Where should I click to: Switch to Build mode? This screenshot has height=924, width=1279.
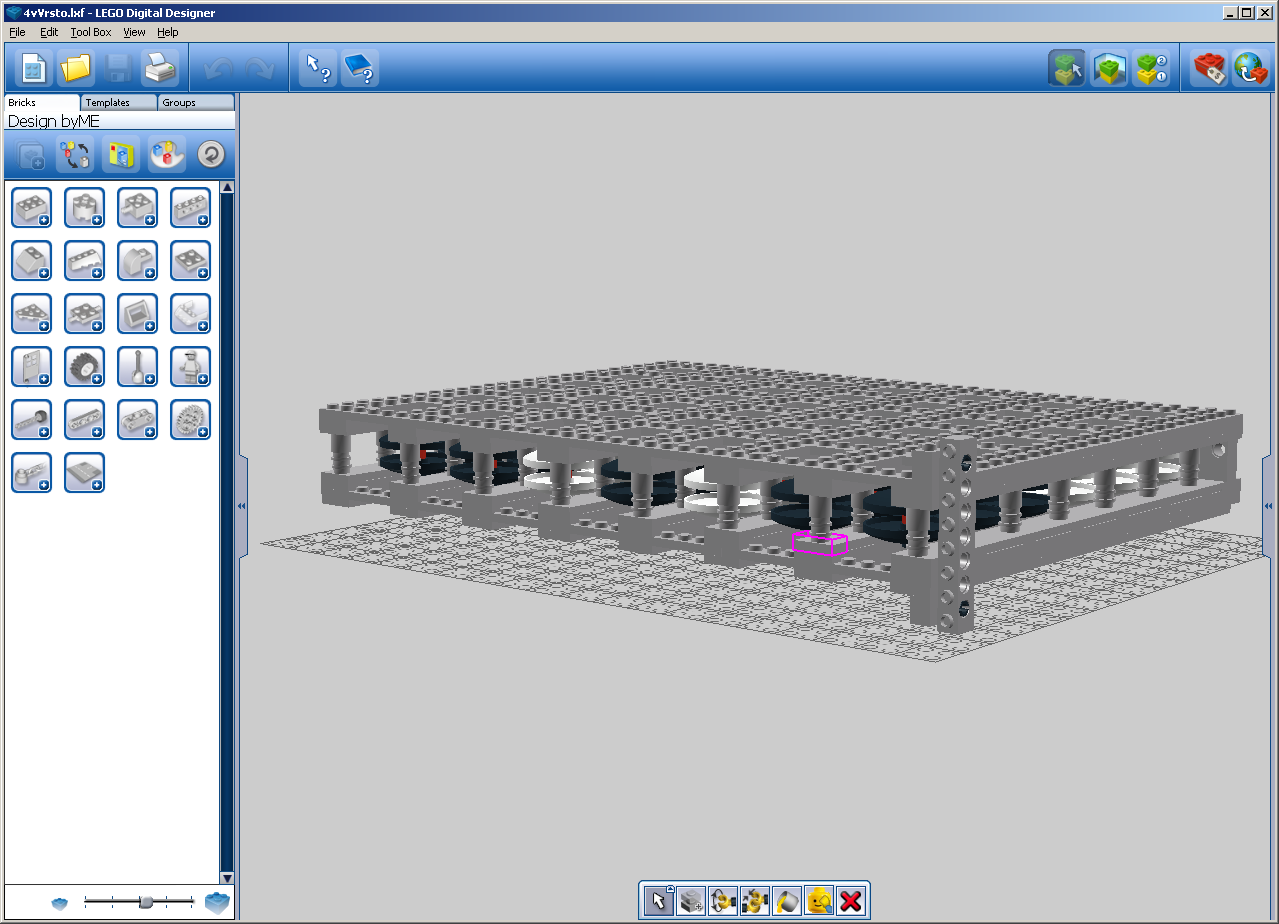1067,68
